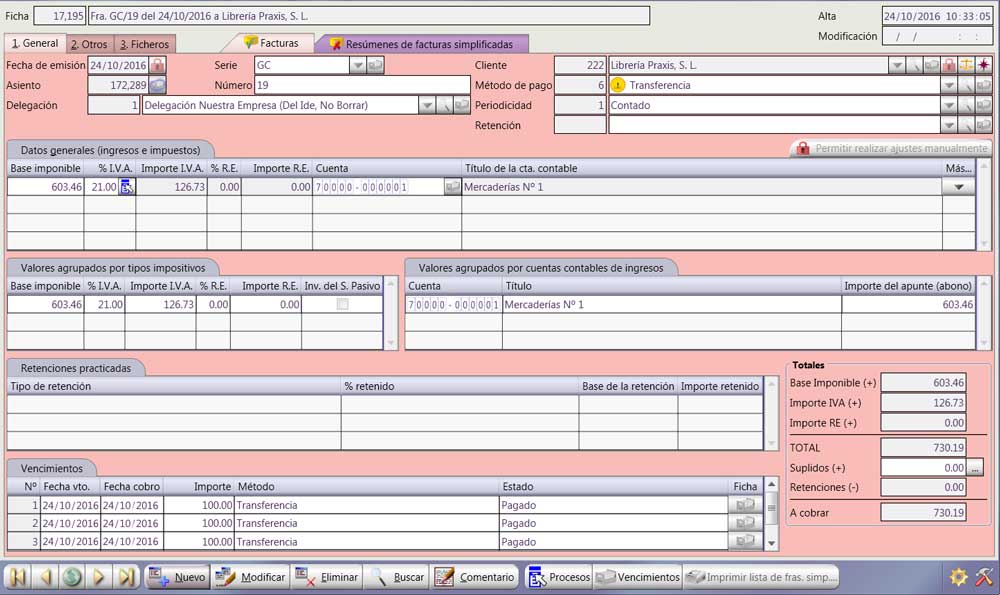Click the Nuevo button
Screen dimensions: 1000x595
178,577
